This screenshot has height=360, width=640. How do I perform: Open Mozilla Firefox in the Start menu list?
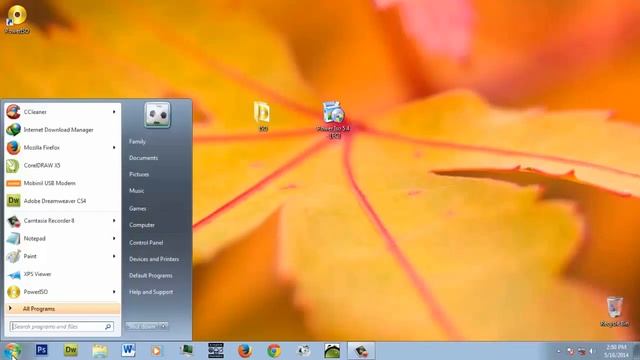[x=62, y=147]
